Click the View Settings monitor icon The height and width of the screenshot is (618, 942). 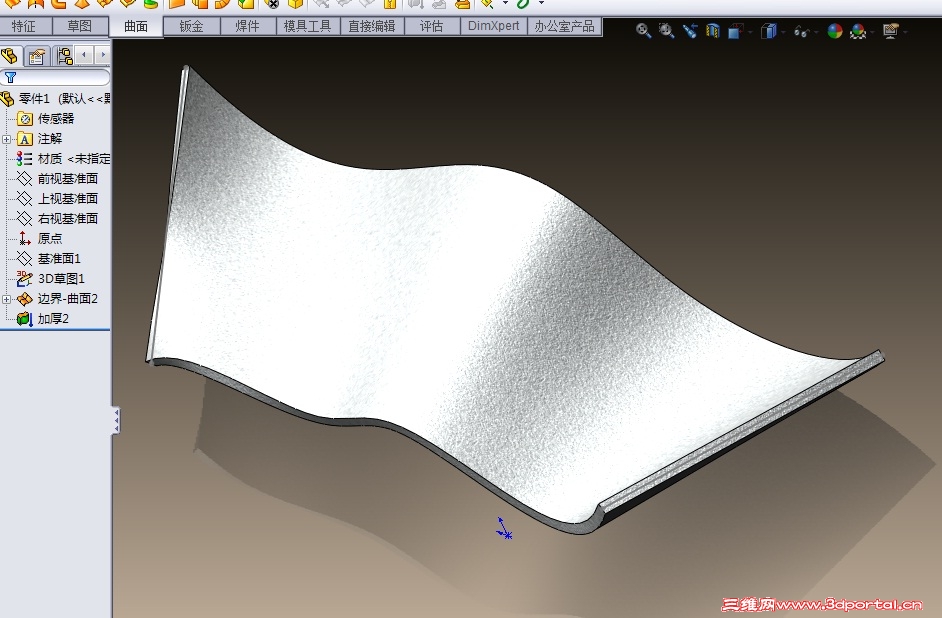(890, 31)
